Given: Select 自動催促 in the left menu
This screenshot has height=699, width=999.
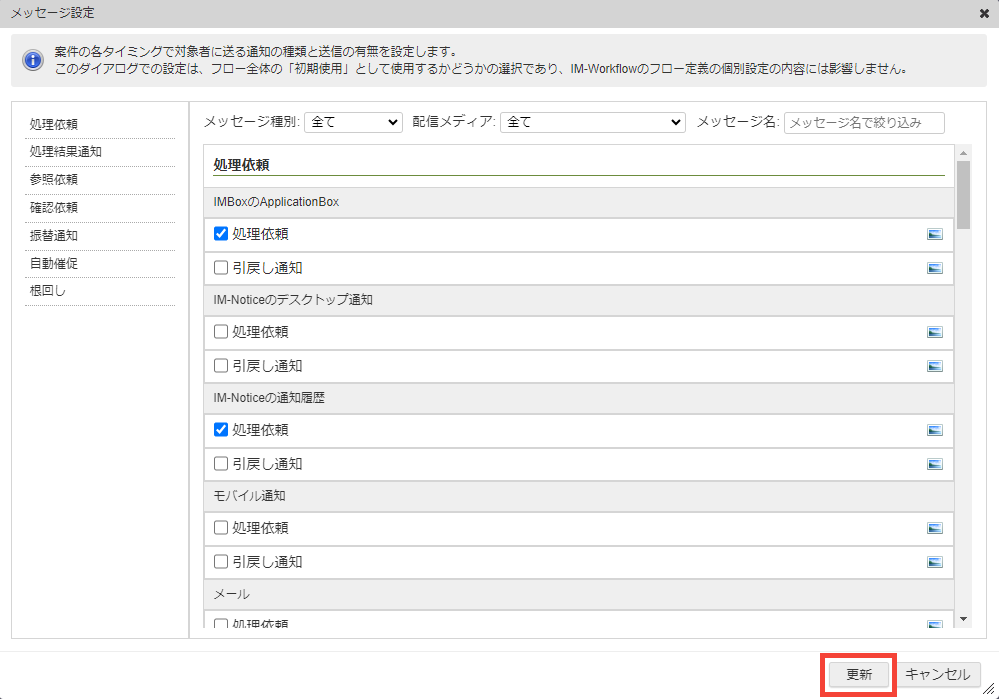Looking at the screenshot, I should click(54, 263).
